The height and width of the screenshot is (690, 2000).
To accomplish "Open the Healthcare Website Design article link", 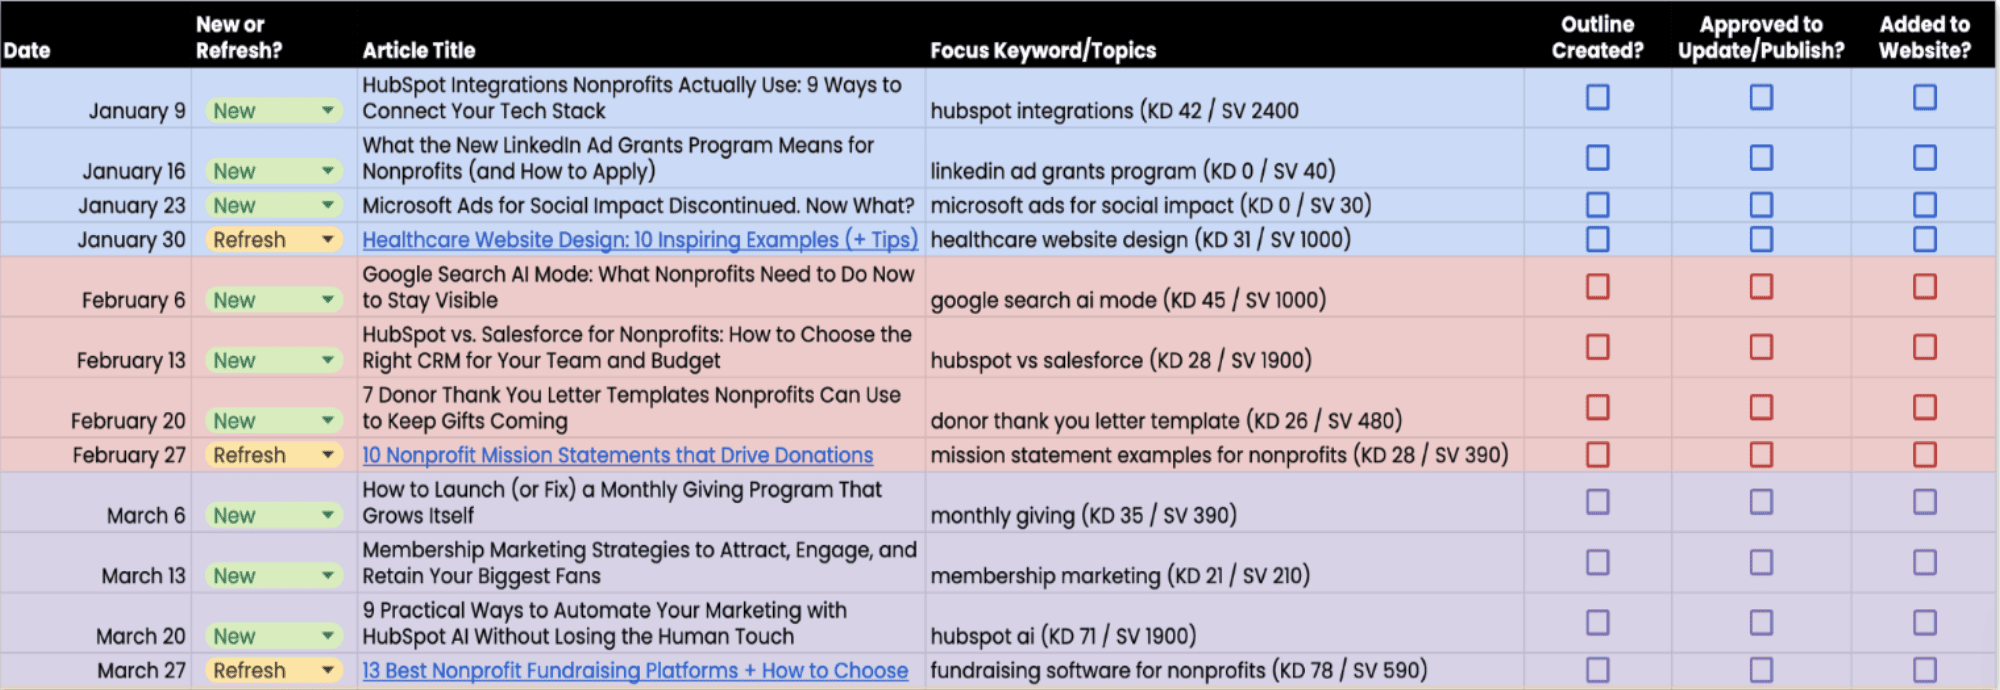I will pyautogui.click(x=641, y=240).
